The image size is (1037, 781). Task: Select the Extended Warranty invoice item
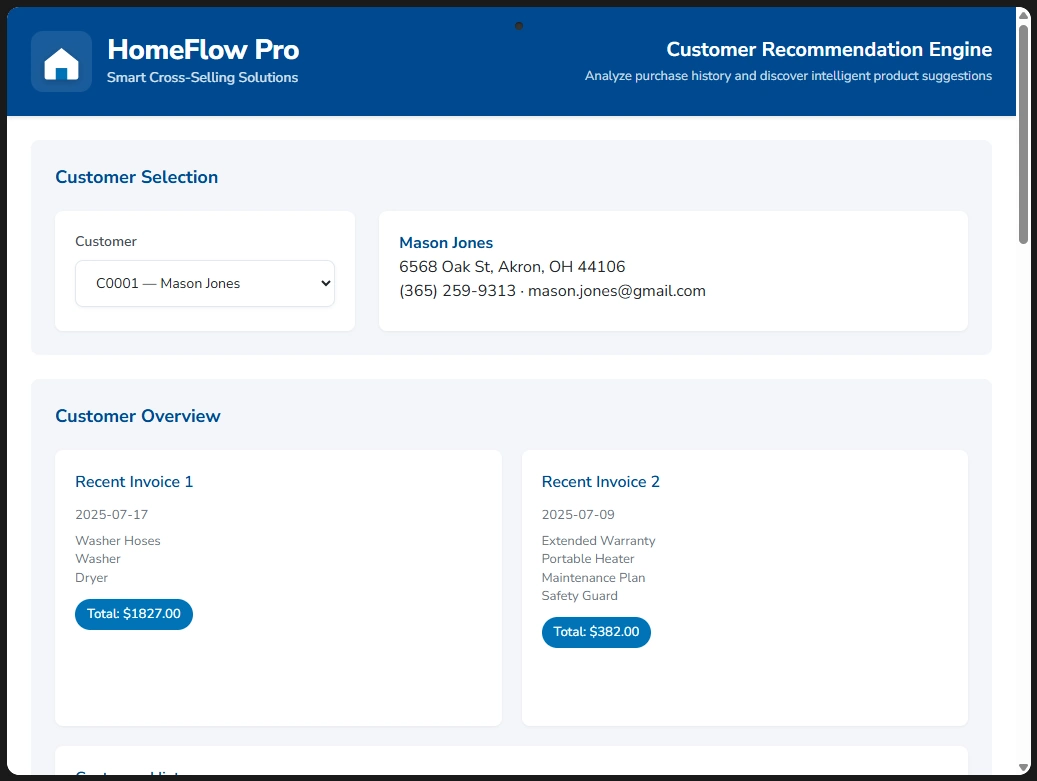[598, 541]
